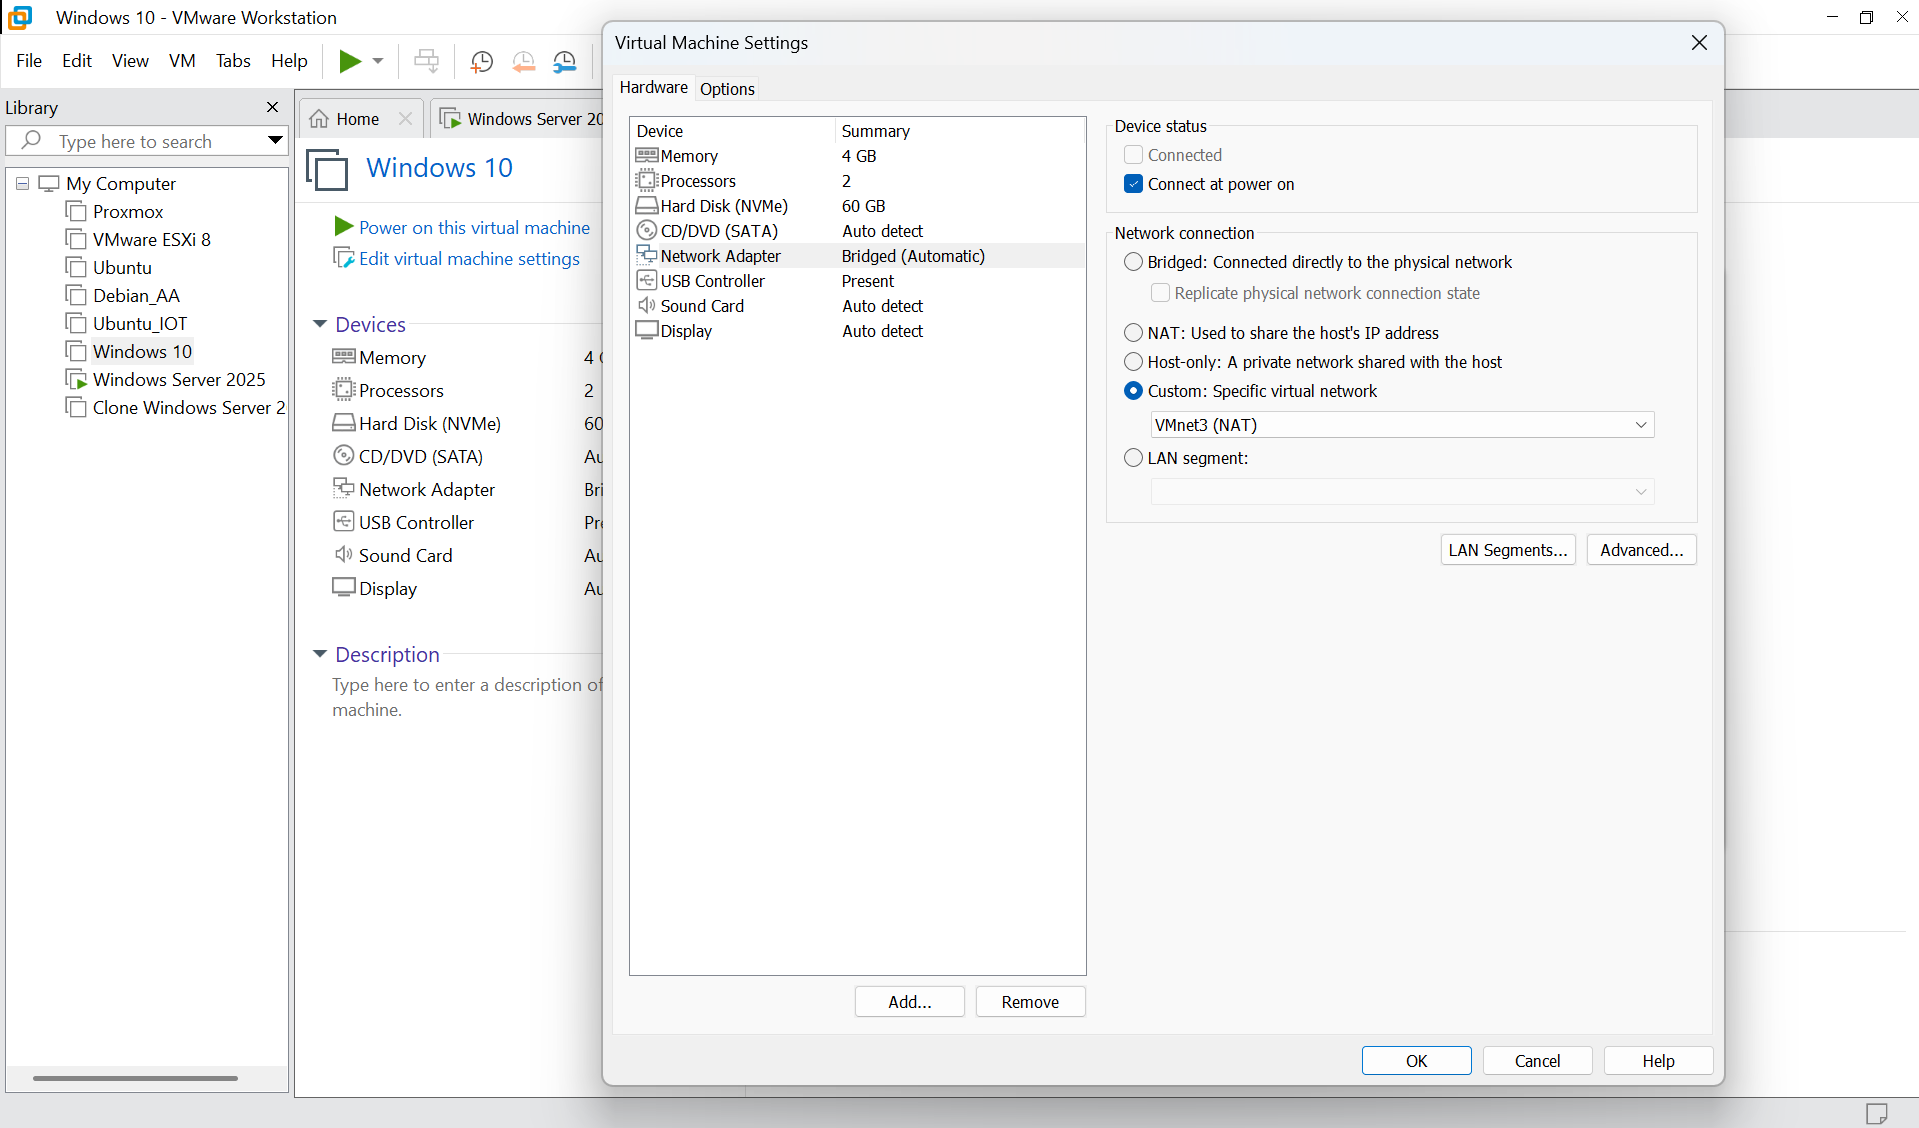Image resolution: width=1919 pixels, height=1128 pixels.
Task: Uncheck Connect at power on
Action: point(1133,184)
